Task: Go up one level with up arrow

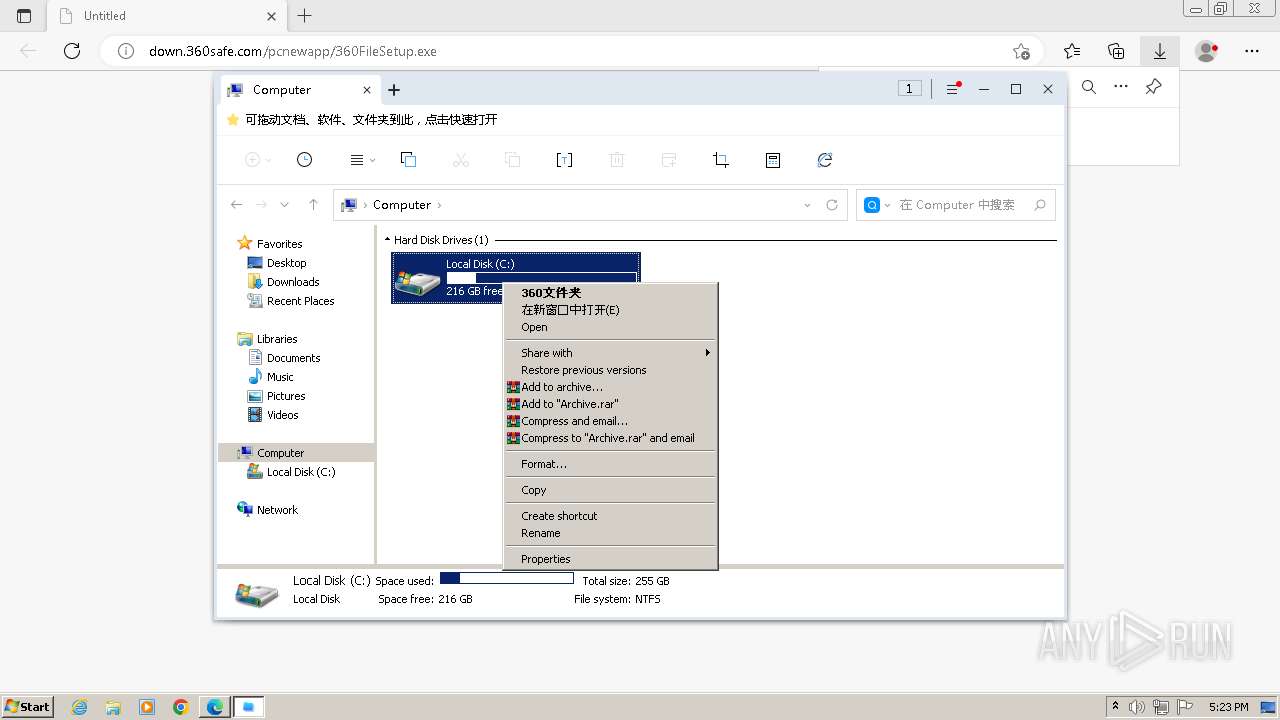Action: click(x=313, y=205)
